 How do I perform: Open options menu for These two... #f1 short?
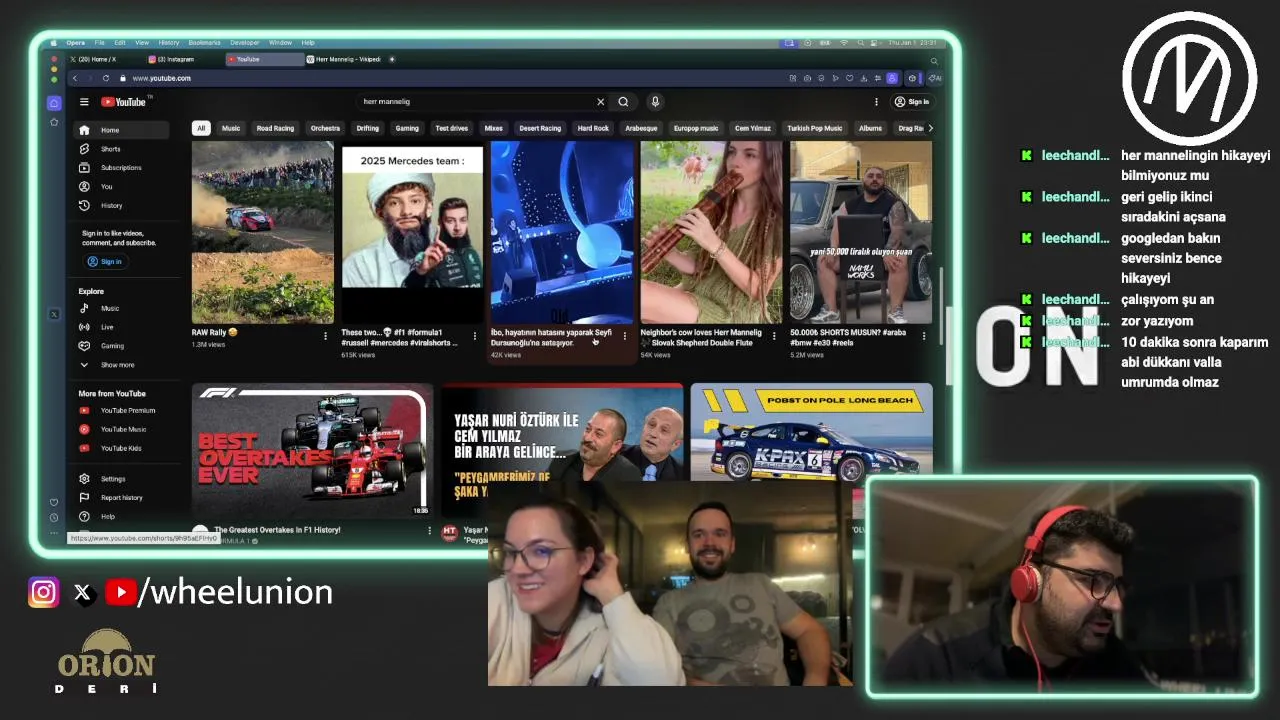[475, 336]
